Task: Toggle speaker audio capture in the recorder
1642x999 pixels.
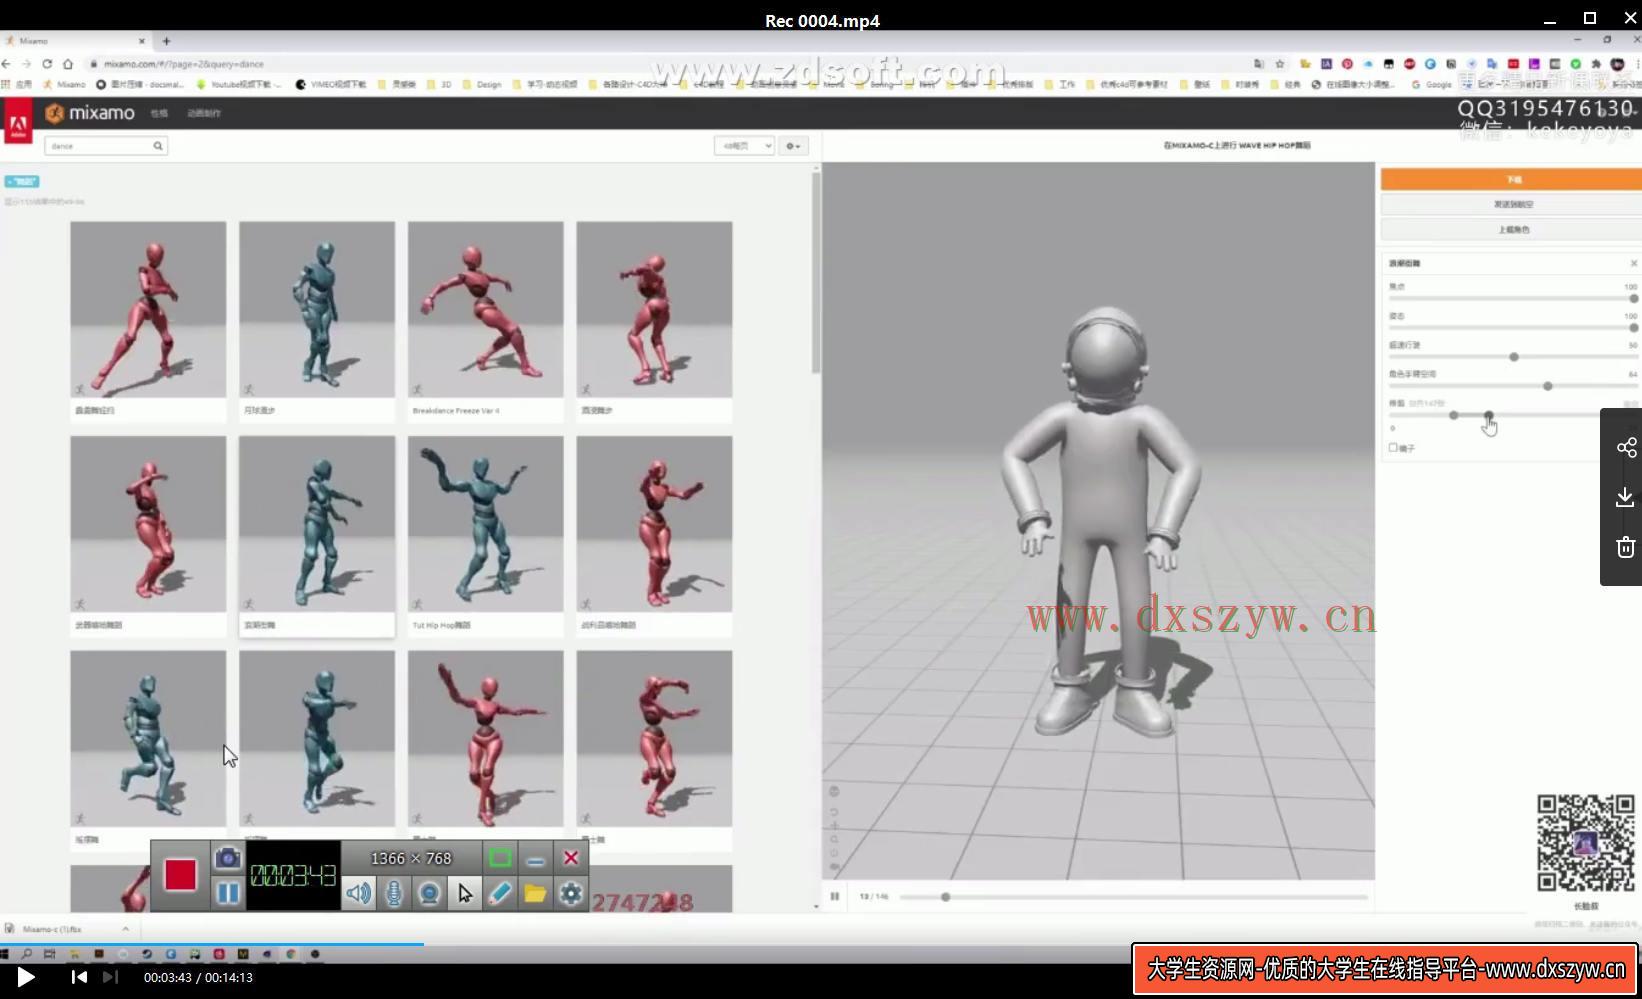Action: tap(358, 893)
